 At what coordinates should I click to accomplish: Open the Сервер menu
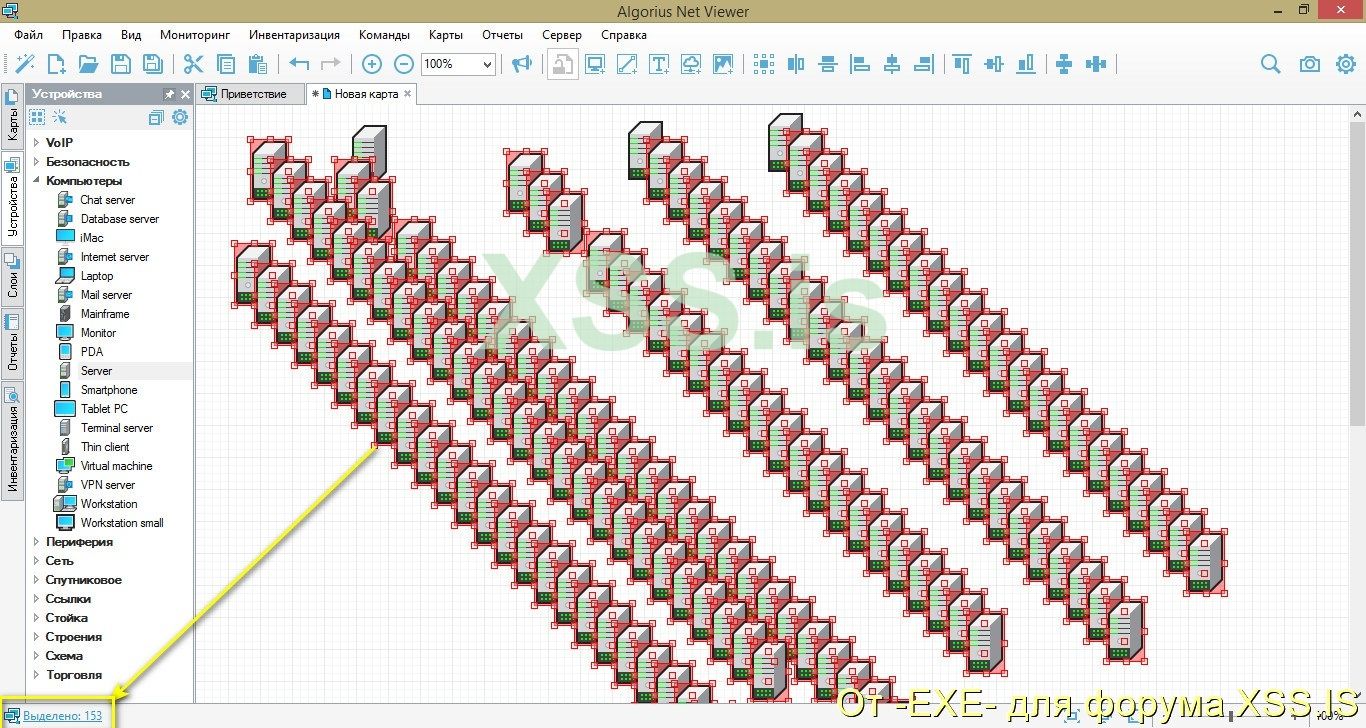562,35
